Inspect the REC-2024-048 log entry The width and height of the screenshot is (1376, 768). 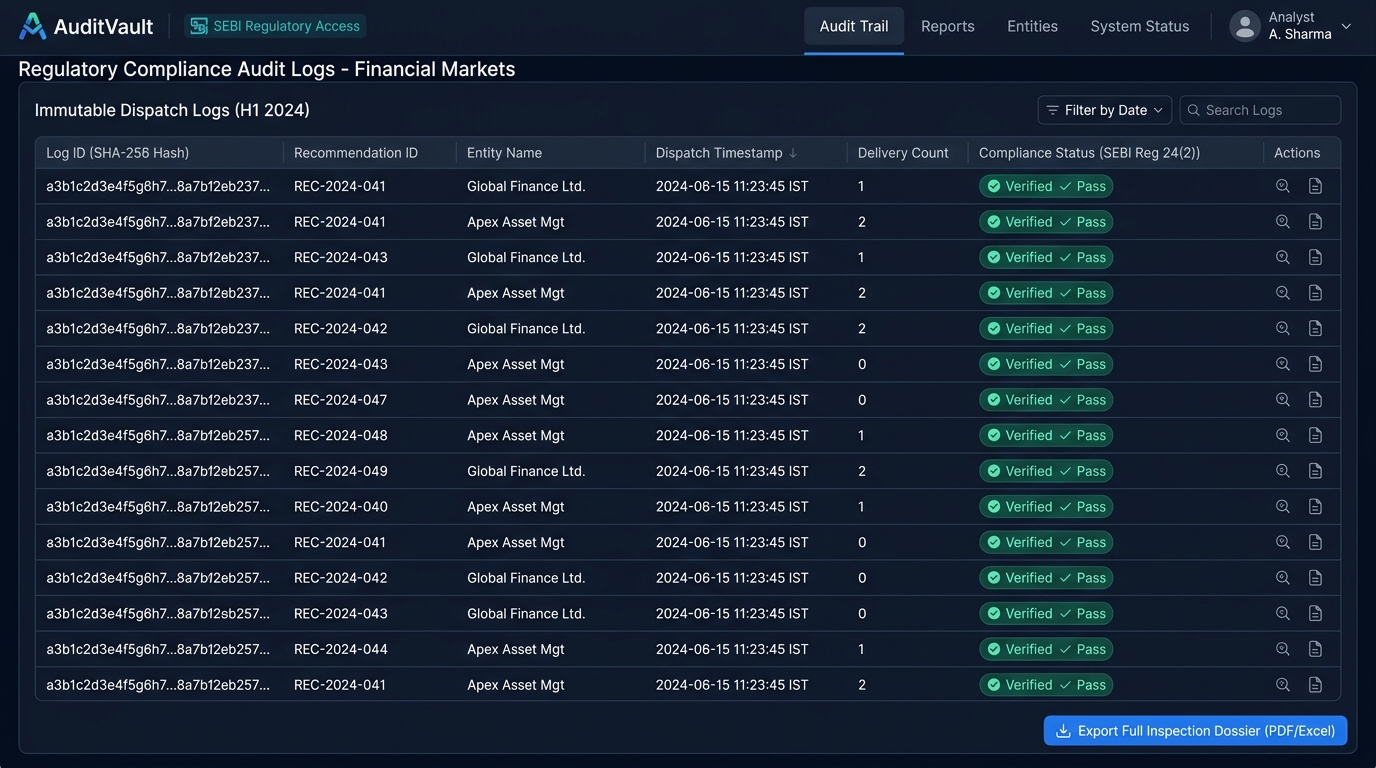coord(1283,436)
